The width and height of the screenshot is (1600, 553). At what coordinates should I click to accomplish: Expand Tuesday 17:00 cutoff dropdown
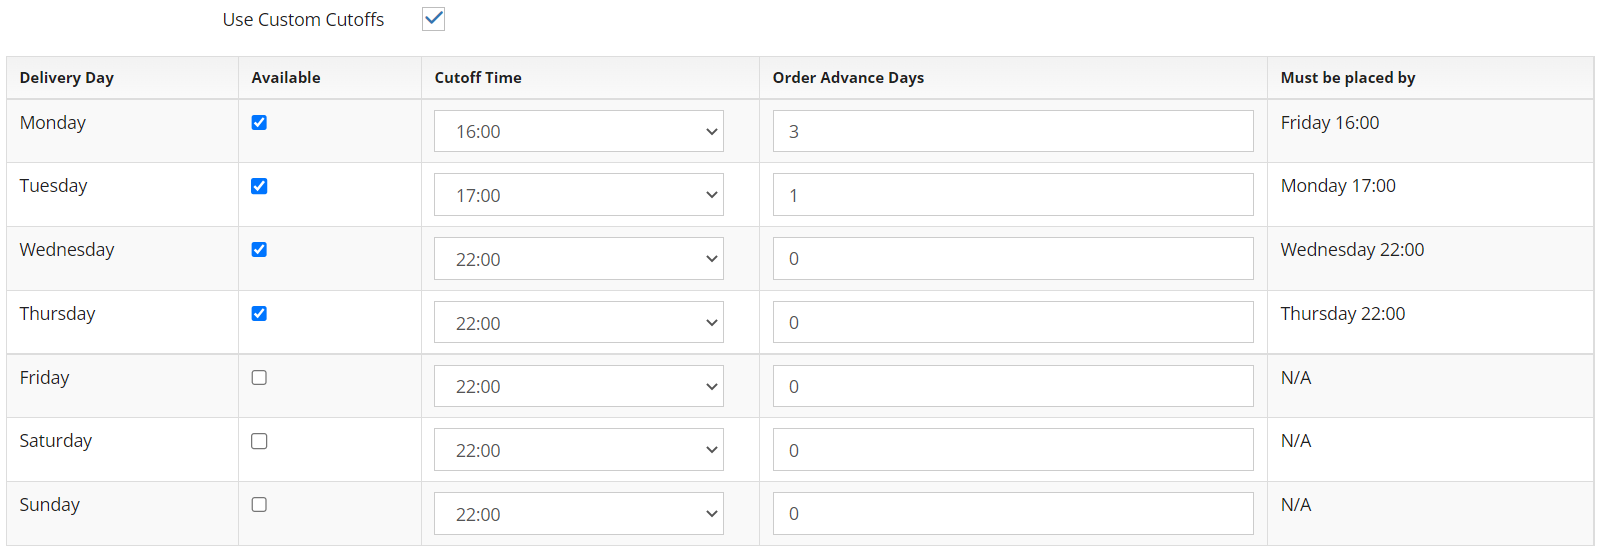(x=579, y=195)
